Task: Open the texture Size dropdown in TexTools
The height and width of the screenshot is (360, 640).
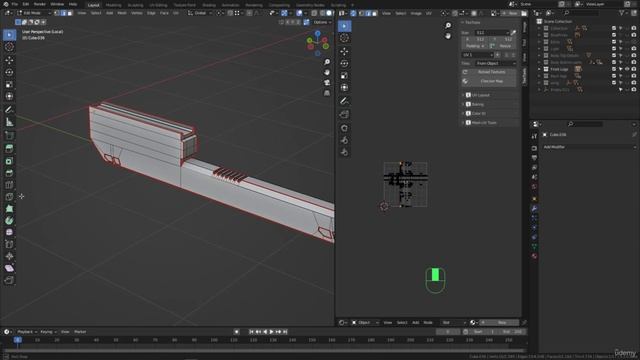Action: tap(492, 32)
